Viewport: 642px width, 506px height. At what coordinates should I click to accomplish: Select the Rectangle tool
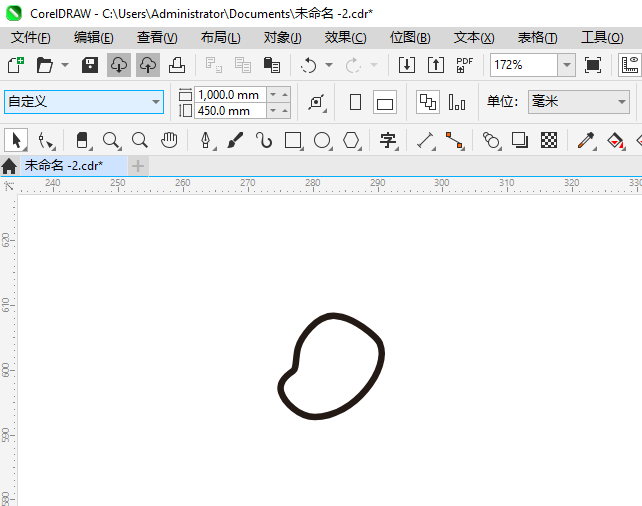[x=293, y=140]
